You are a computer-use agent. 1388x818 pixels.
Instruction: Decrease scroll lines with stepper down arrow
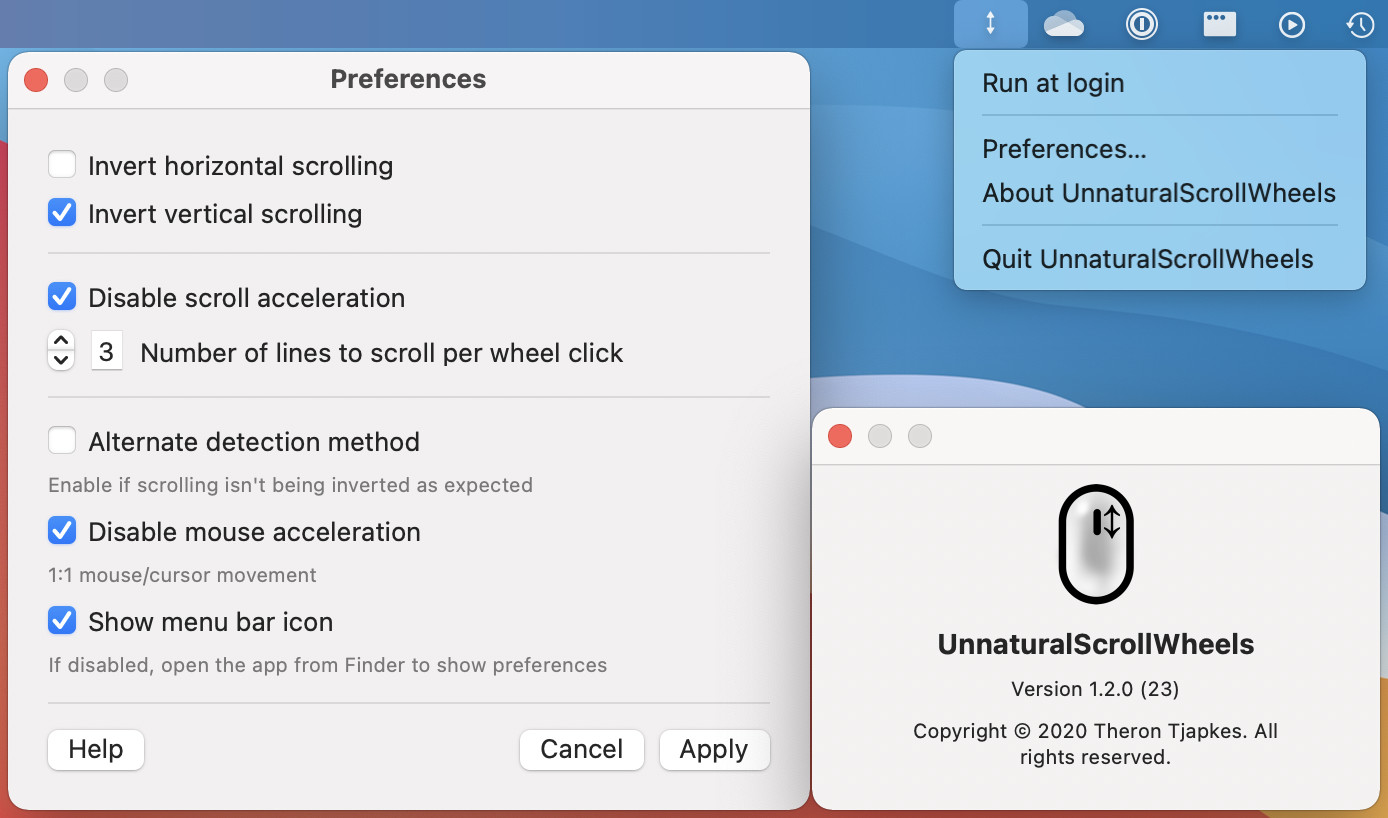61,360
